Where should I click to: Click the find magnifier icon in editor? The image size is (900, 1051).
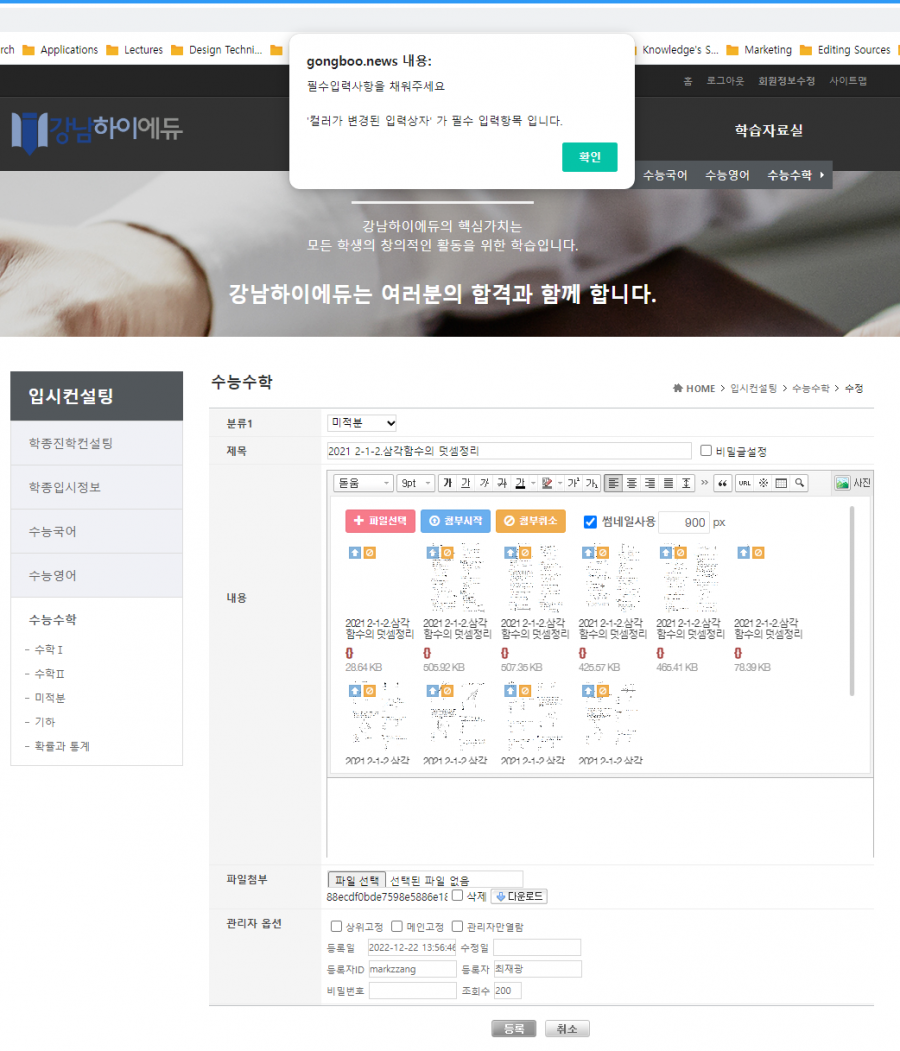(800, 483)
